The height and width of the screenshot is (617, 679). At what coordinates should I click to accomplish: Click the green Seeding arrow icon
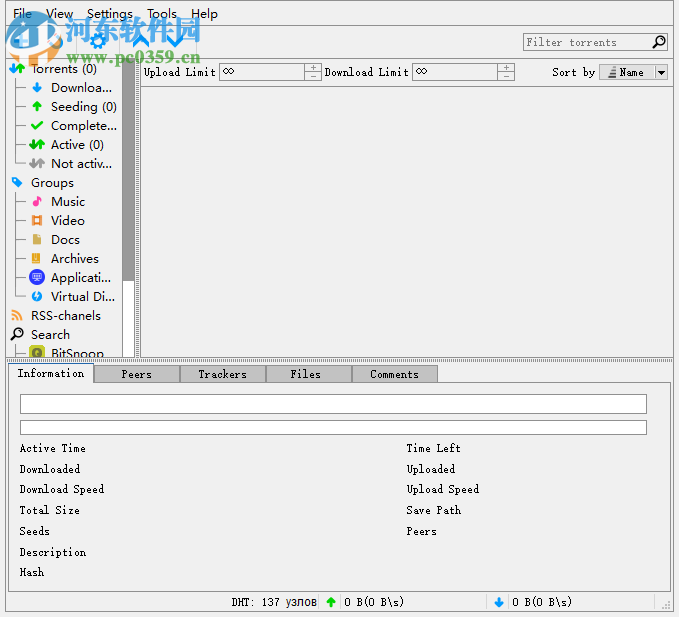[x=37, y=107]
